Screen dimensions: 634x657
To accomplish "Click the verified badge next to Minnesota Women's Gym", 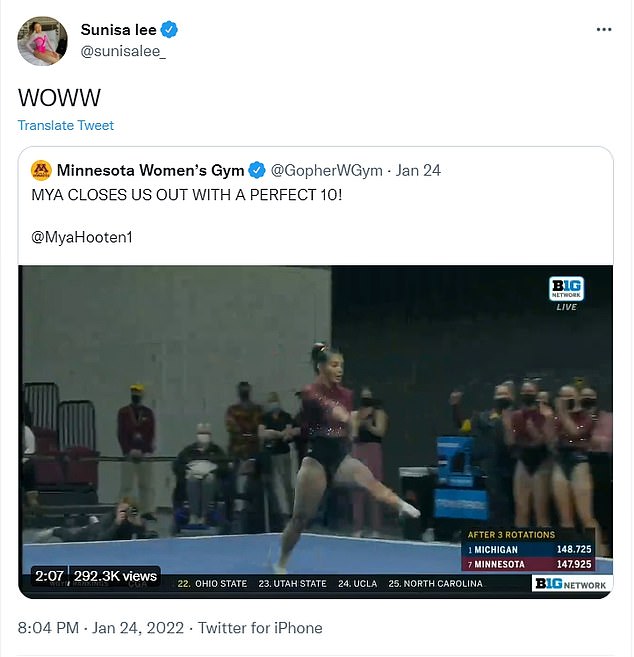I will click(257, 170).
